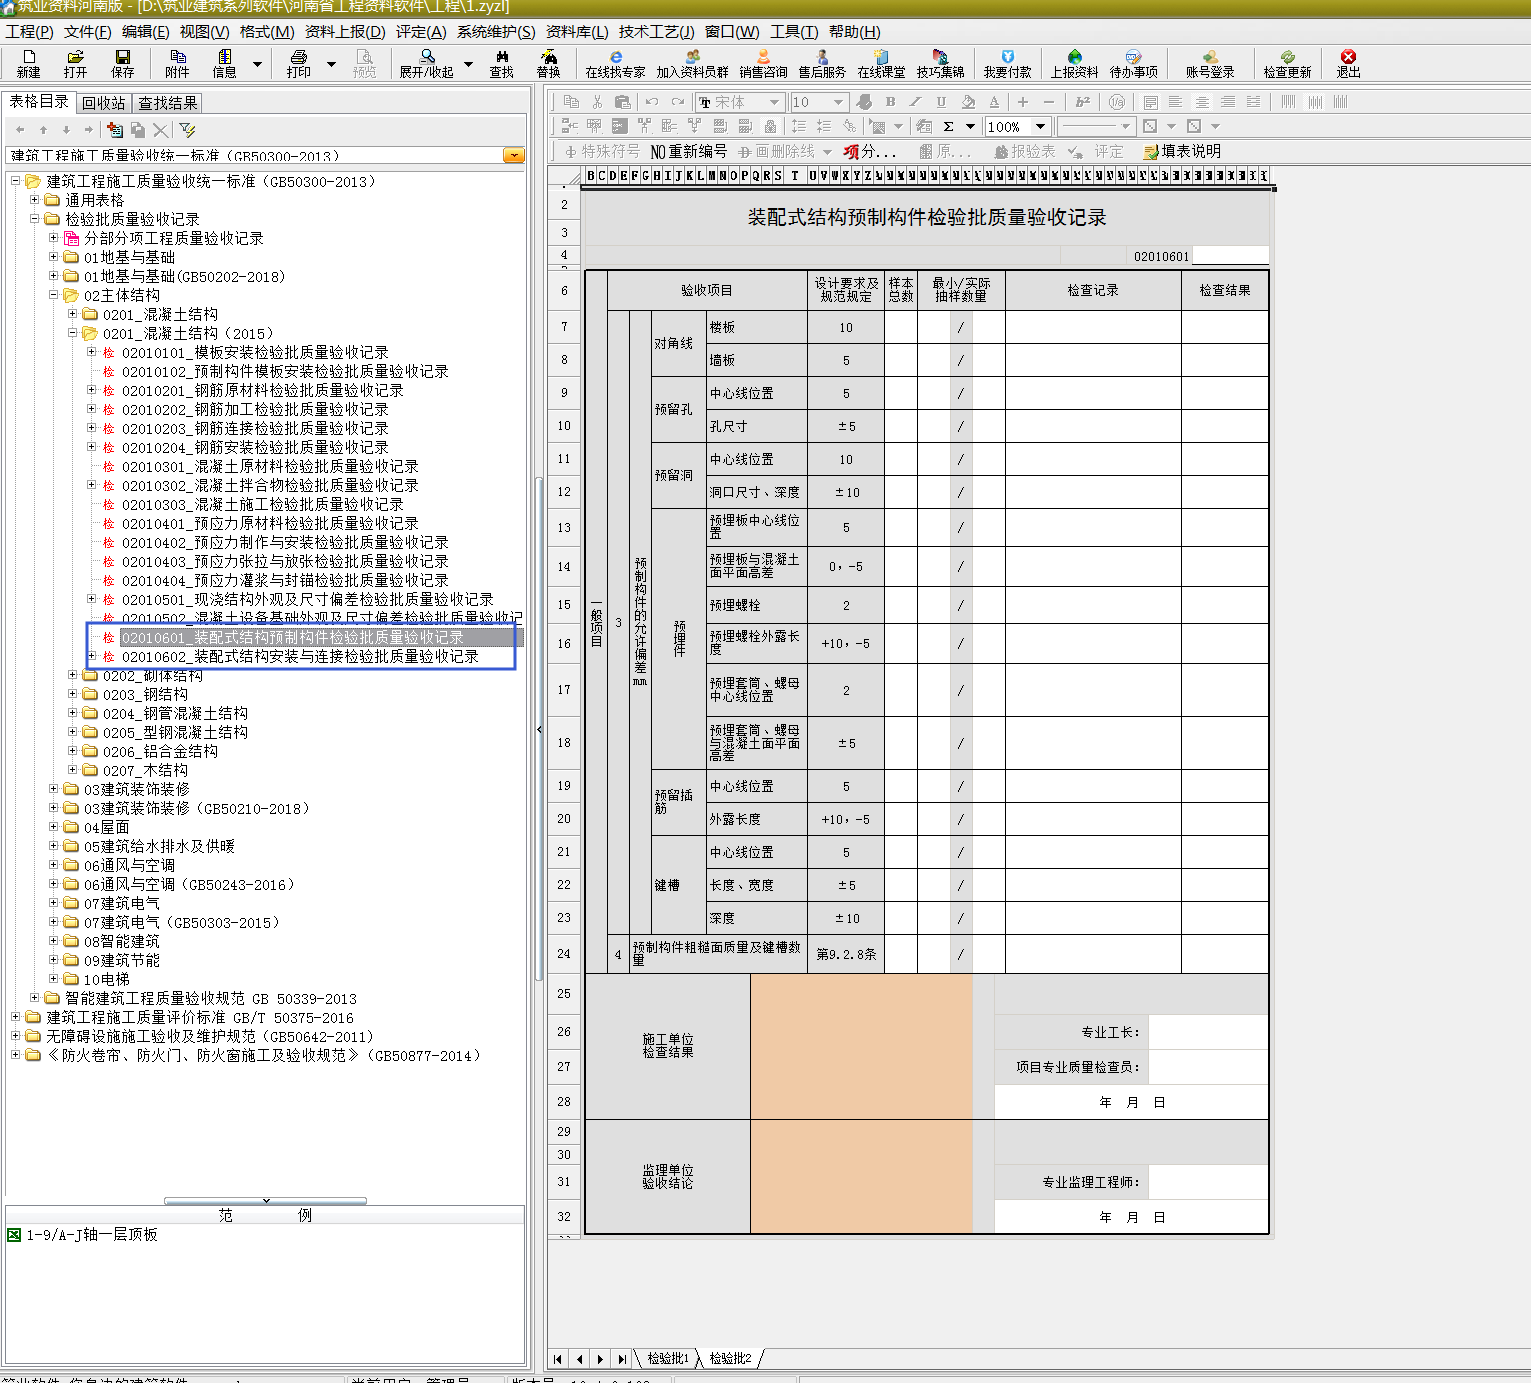Open the dropdown arrow next to 信息
The height and width of the screenshot is (1383, 1531).
(257, 64)
